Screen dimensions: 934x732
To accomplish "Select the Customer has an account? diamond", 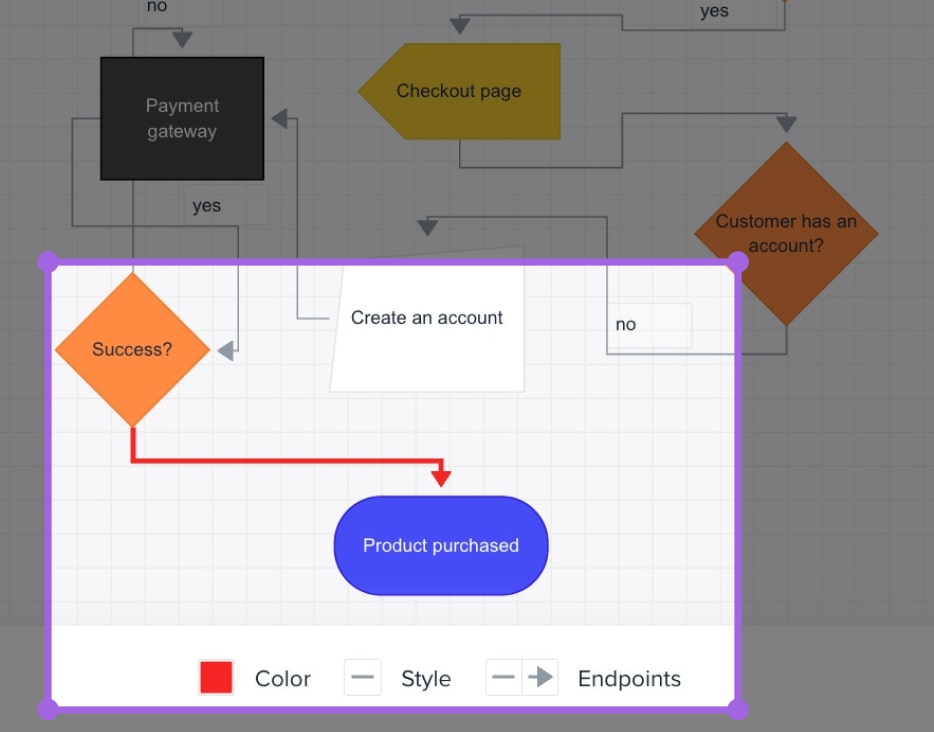I will pos(786,234).
